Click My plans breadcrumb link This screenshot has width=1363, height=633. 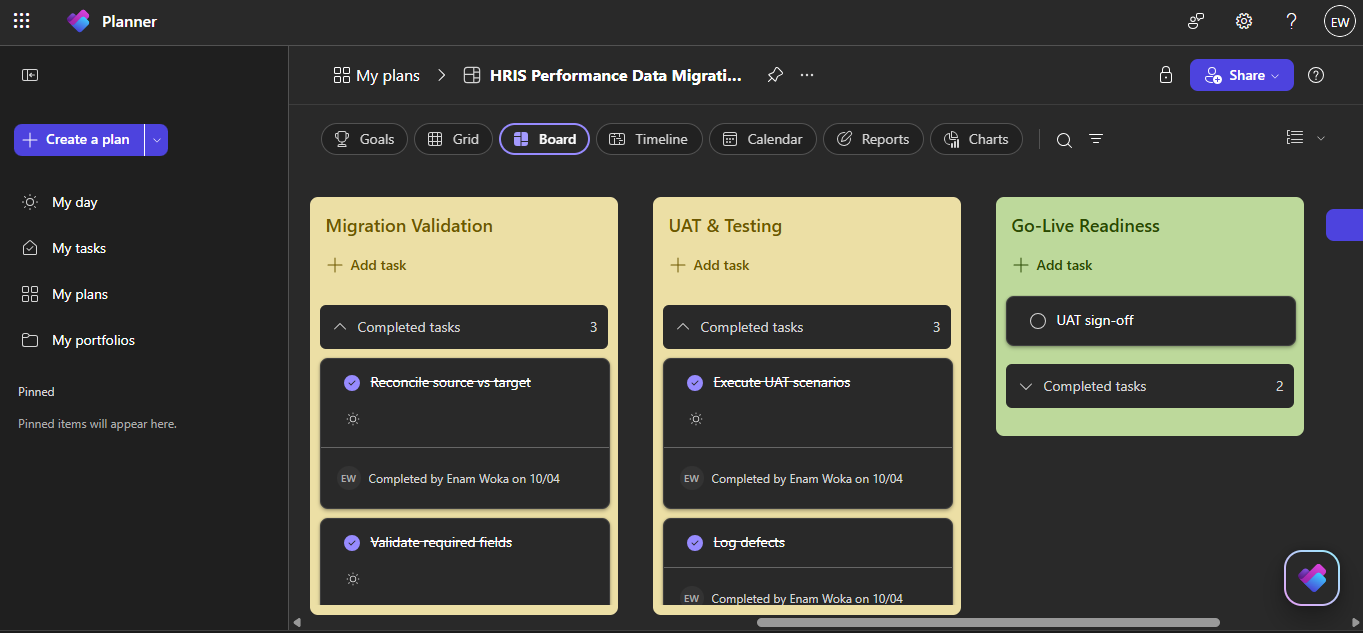377,75
